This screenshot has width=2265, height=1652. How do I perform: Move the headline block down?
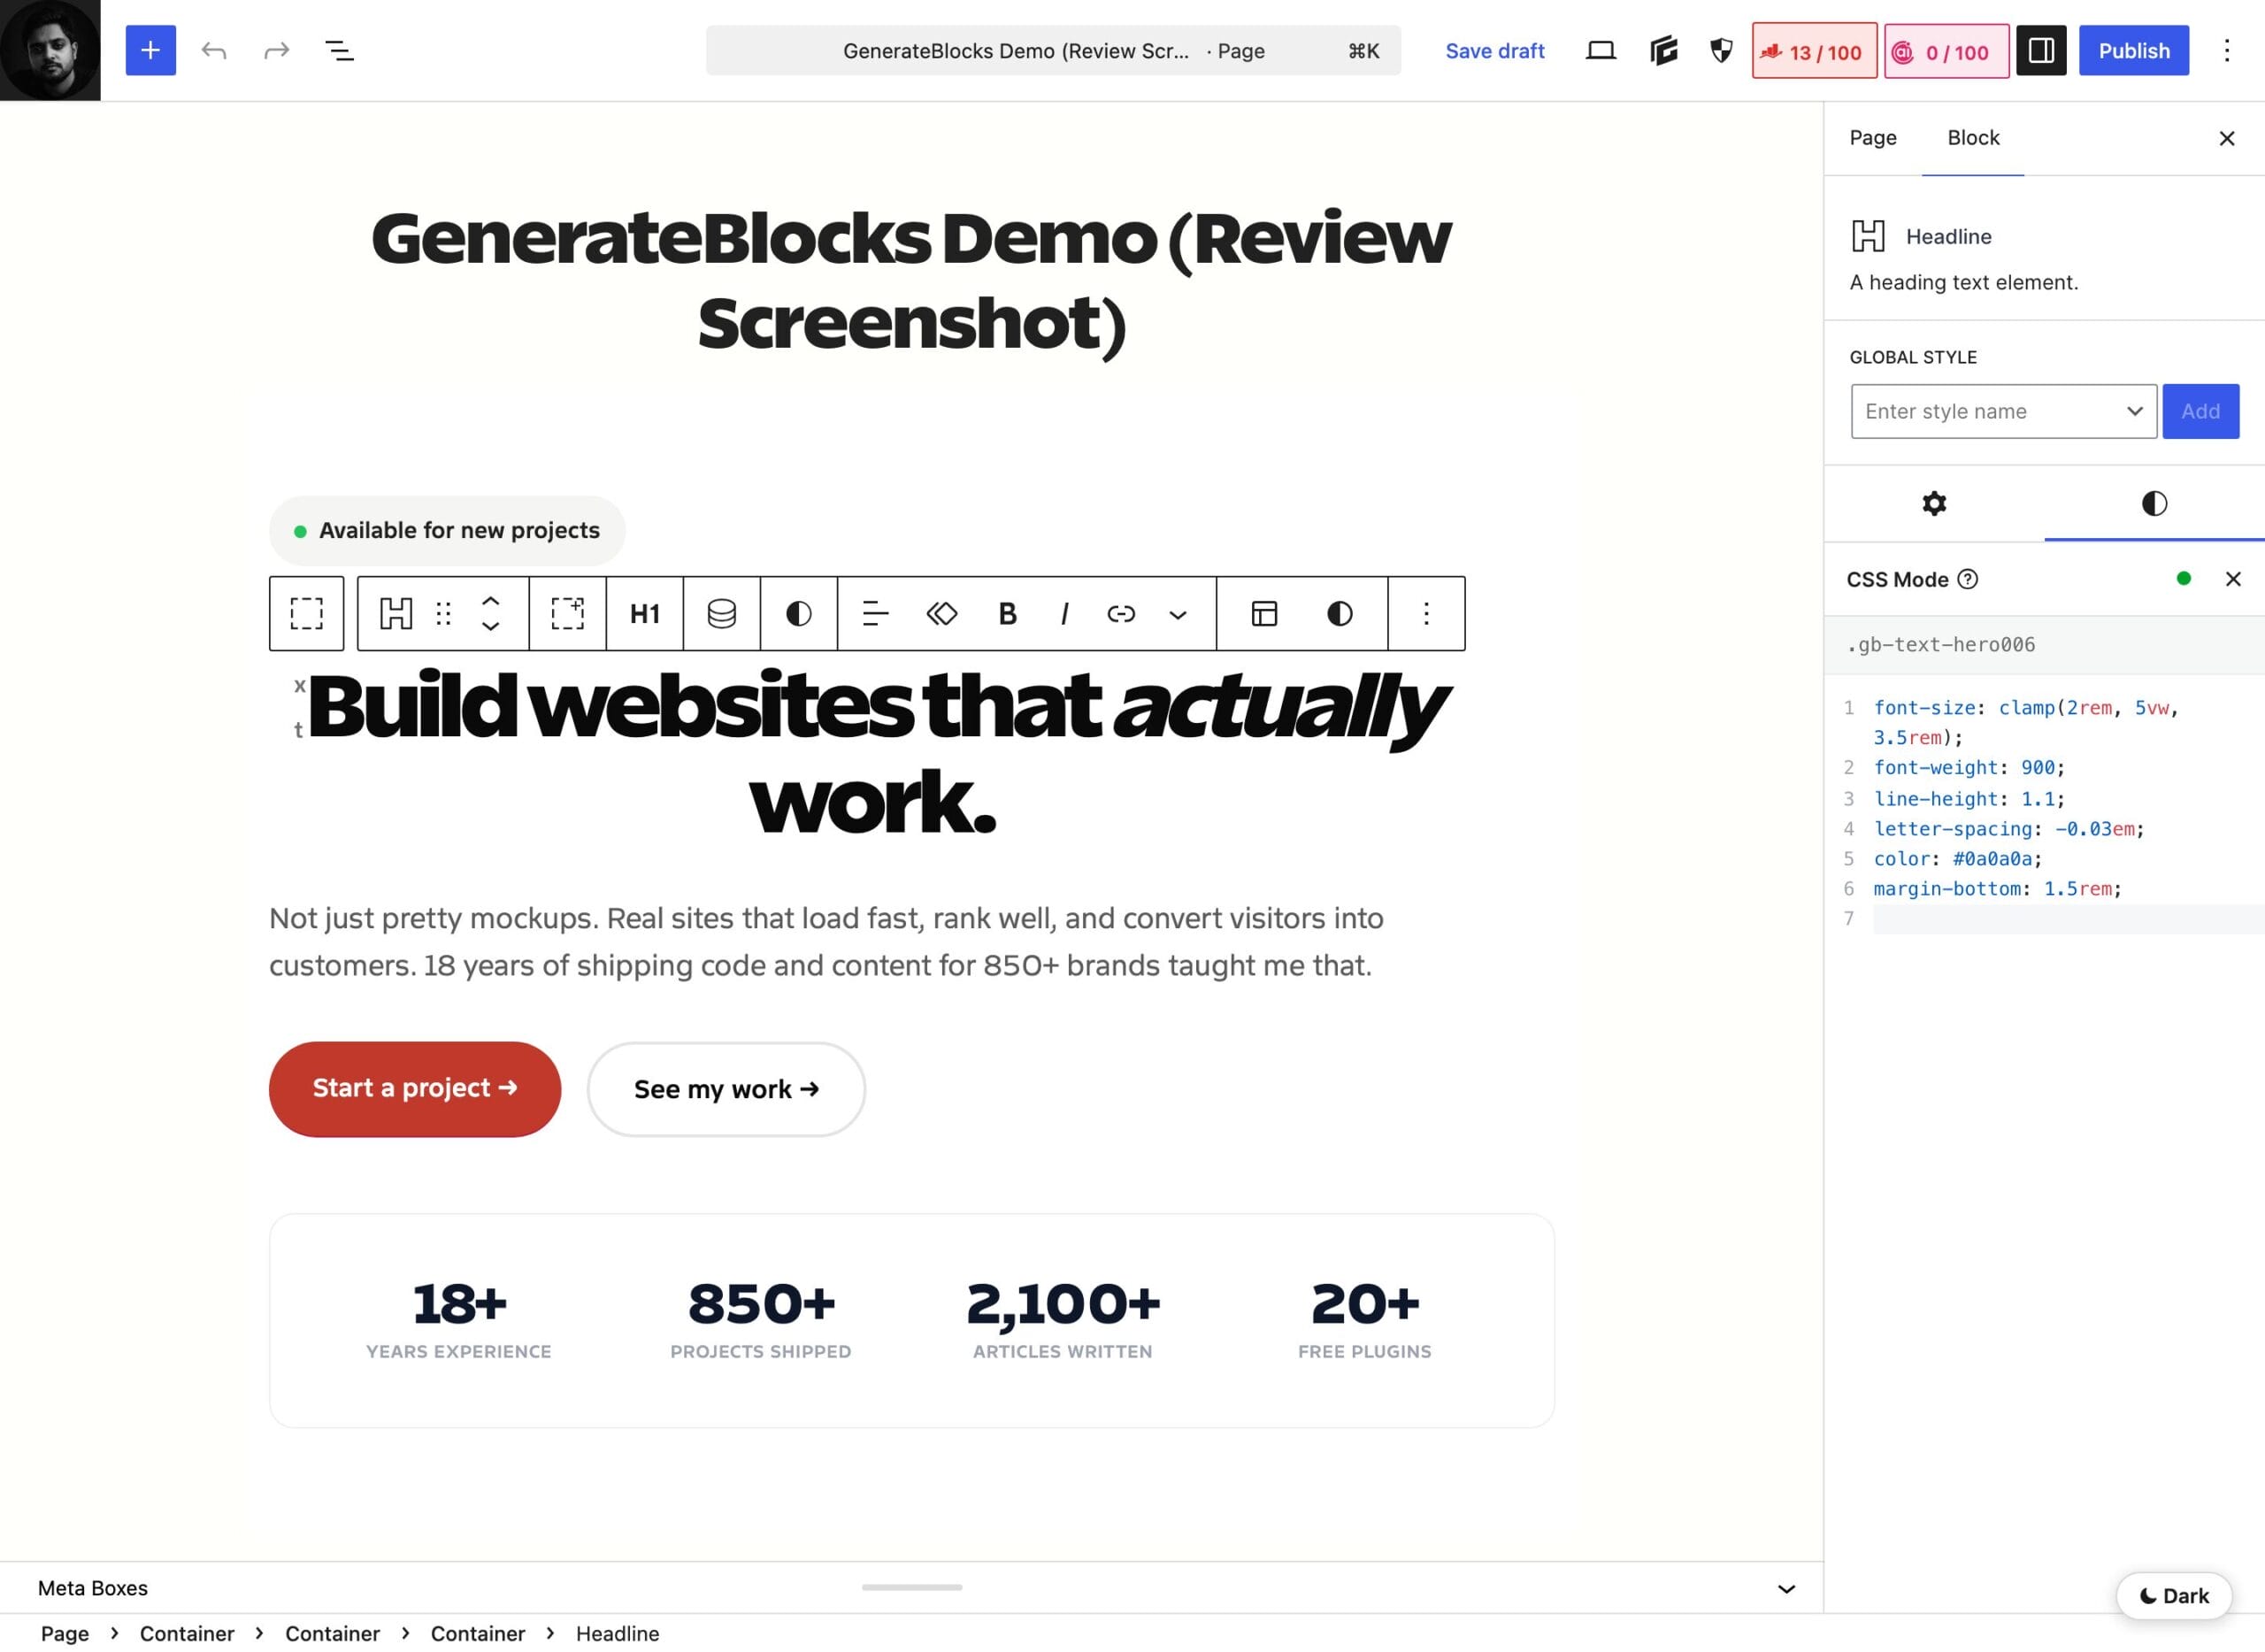coord(490,626)
